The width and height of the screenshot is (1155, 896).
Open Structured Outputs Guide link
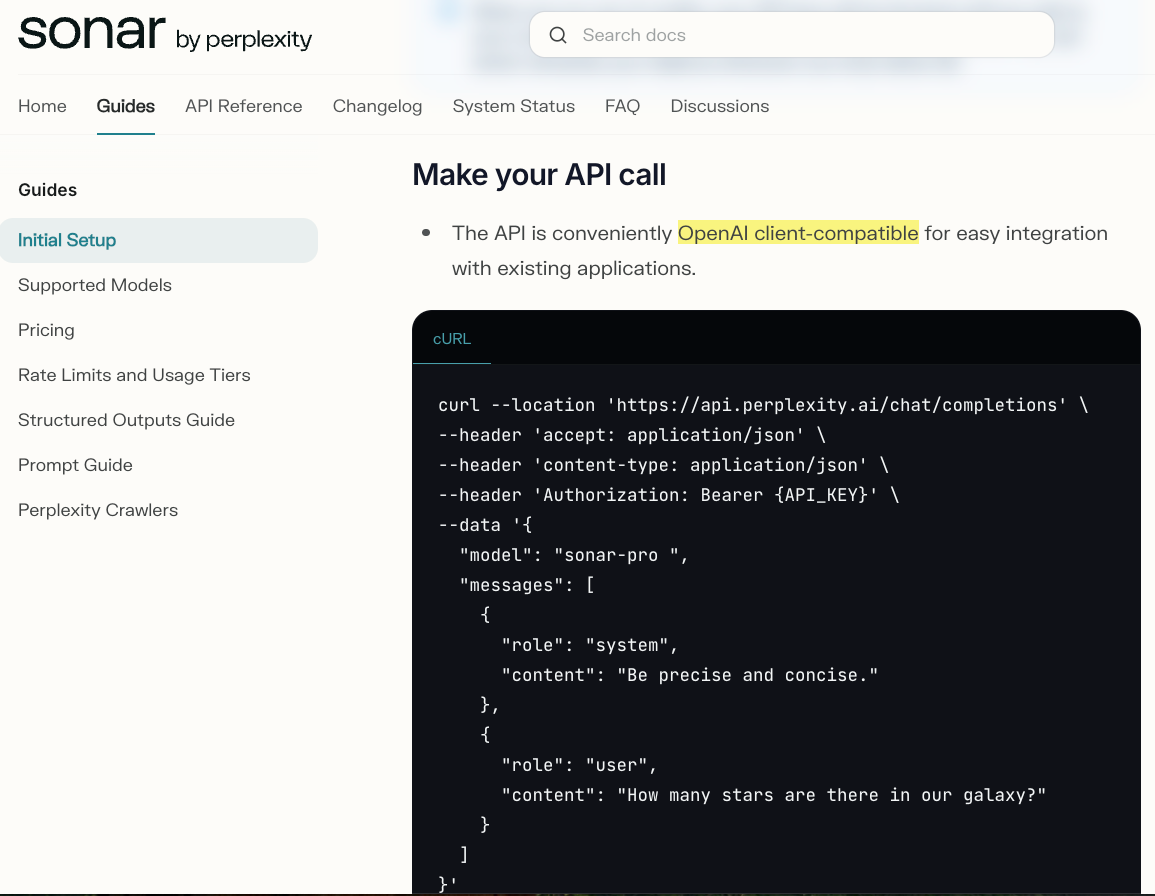(126, 420)
